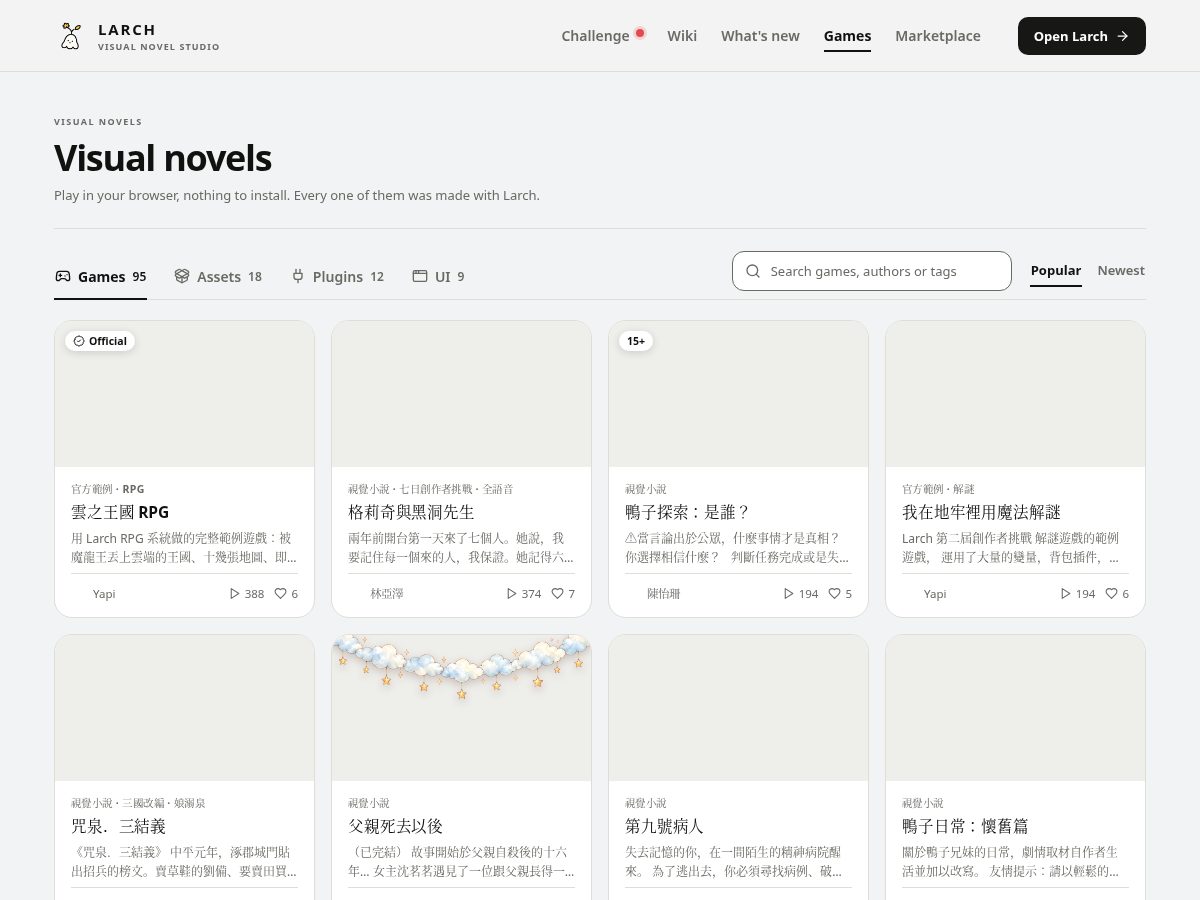The height and width of the screenshot is (900, 1200).
Task: Open Marketplace in the top navigation
Action: (x=938, y=36)
